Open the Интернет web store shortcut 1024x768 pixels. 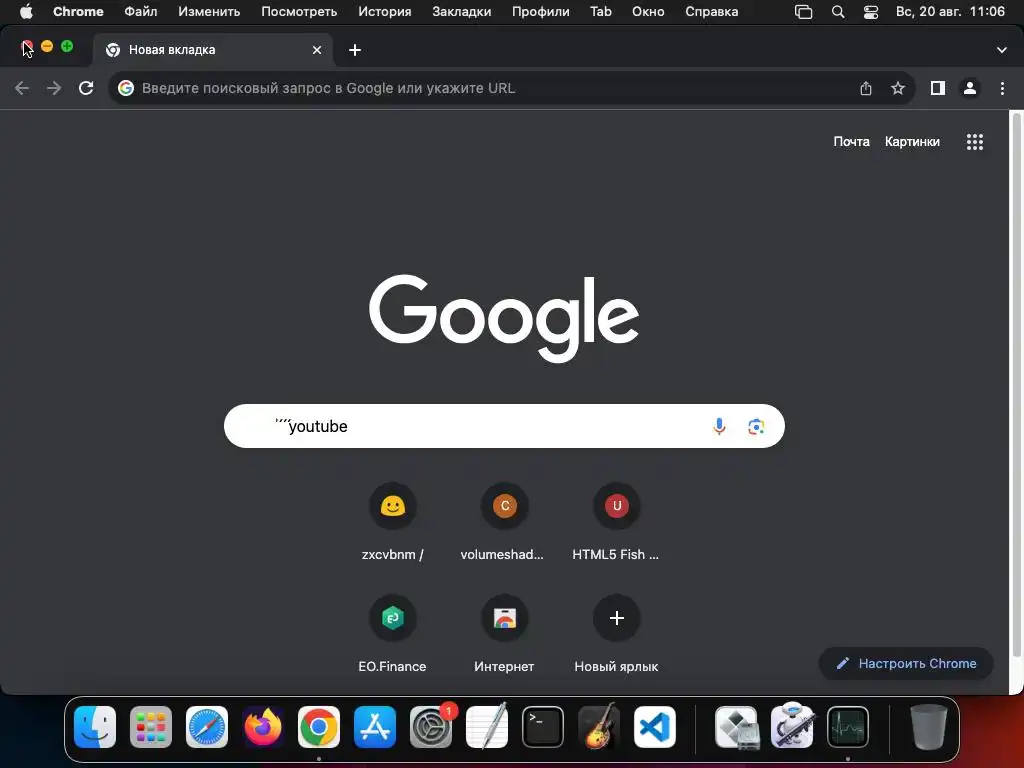point(504,635)
